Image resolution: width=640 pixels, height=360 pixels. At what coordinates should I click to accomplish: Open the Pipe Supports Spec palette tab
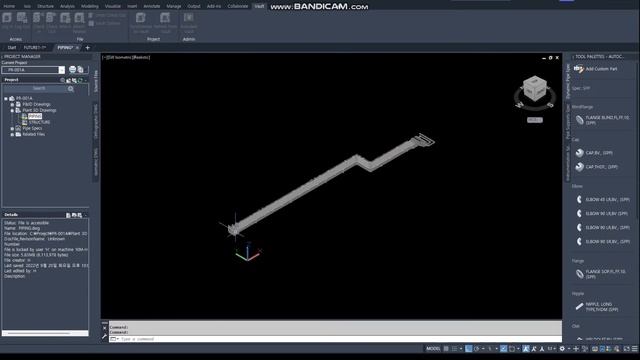[x=568, y=122]
